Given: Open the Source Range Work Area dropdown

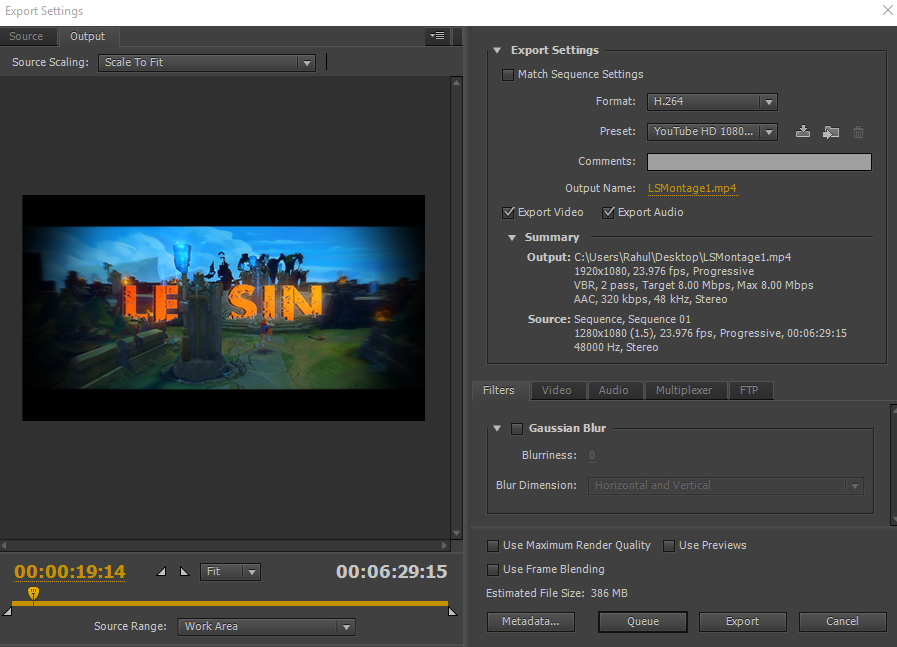Looking at the screenshot, I should click(x=266, y=626).
